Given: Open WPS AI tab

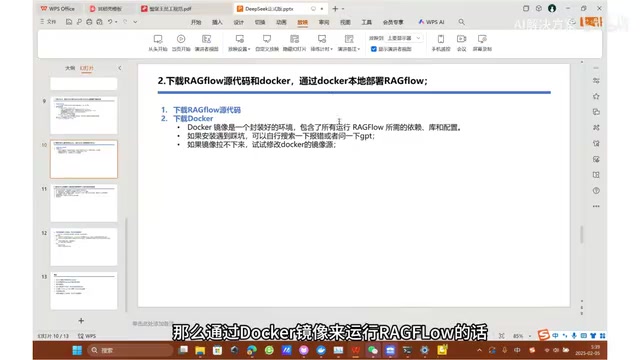Looking at the screenshot, I should [431, 22].
